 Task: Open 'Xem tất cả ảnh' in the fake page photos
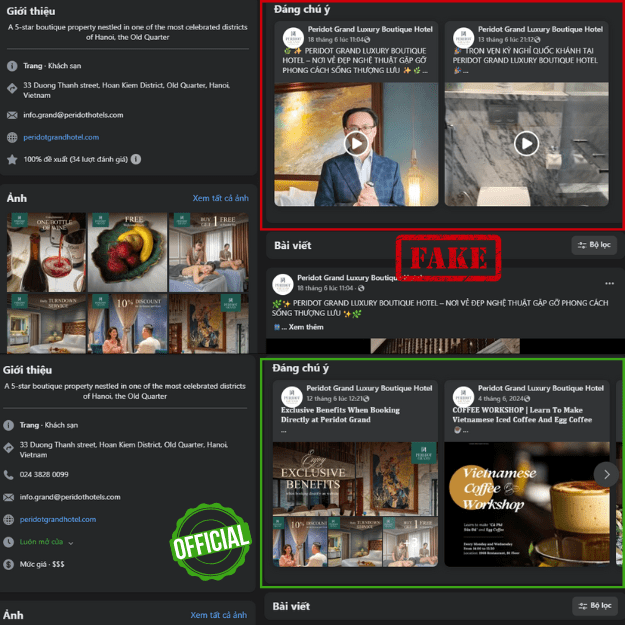[220, 198]
